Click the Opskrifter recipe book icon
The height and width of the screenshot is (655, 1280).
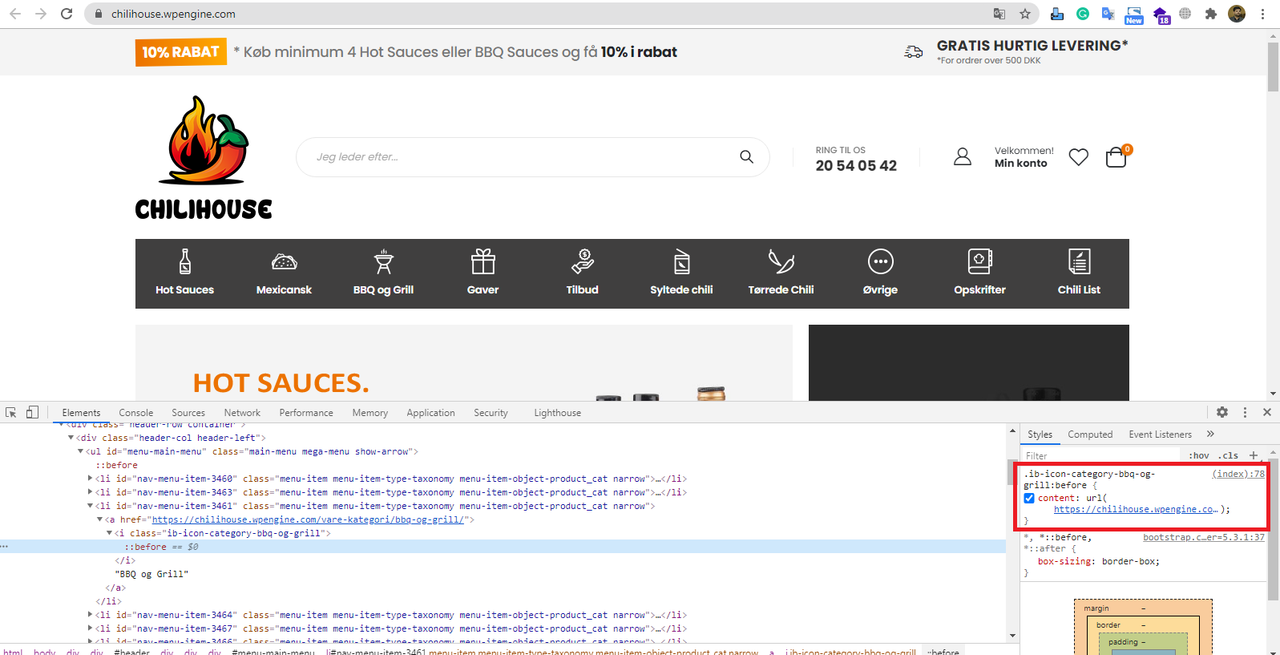coord(980,262)
